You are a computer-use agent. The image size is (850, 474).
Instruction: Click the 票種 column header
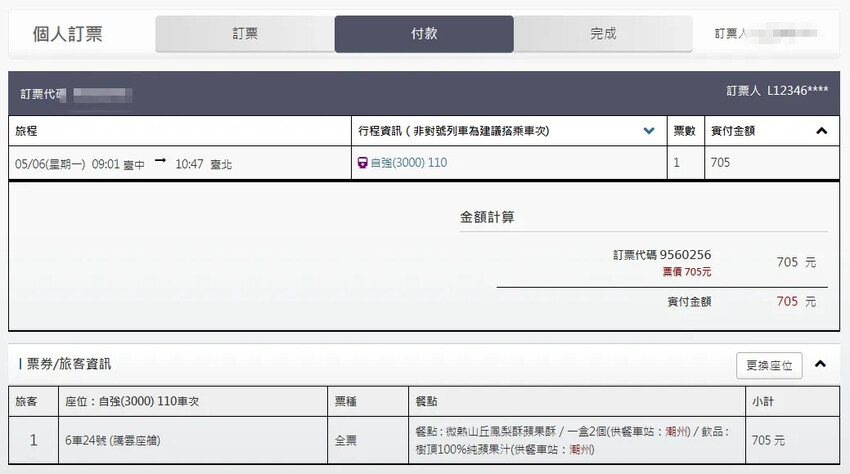[368, 401]
